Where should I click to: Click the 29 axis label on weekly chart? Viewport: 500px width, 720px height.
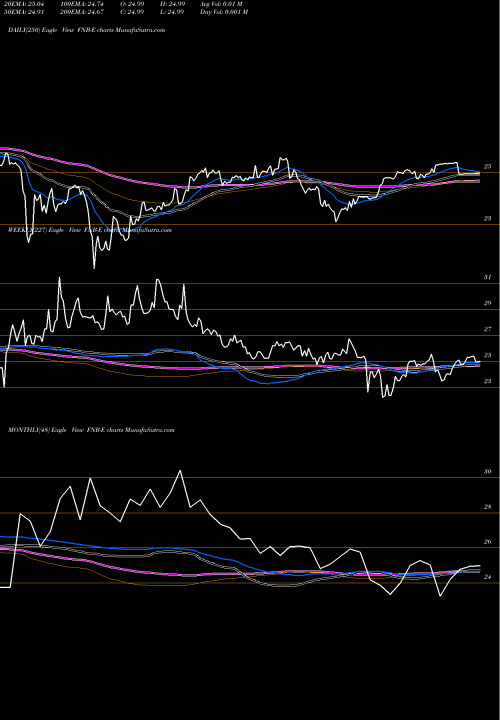coord(488,304)
